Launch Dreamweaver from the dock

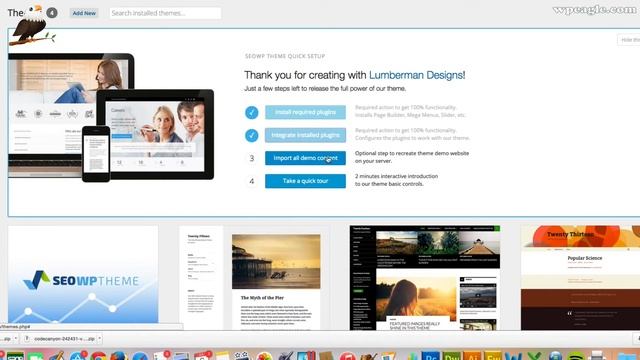(x=452, y=356)
